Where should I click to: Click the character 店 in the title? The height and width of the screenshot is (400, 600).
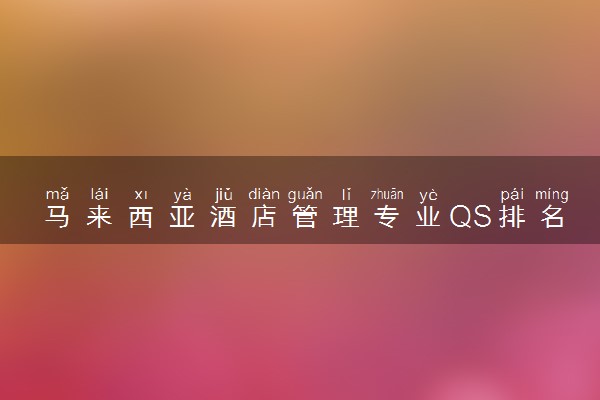click(264, 217)
